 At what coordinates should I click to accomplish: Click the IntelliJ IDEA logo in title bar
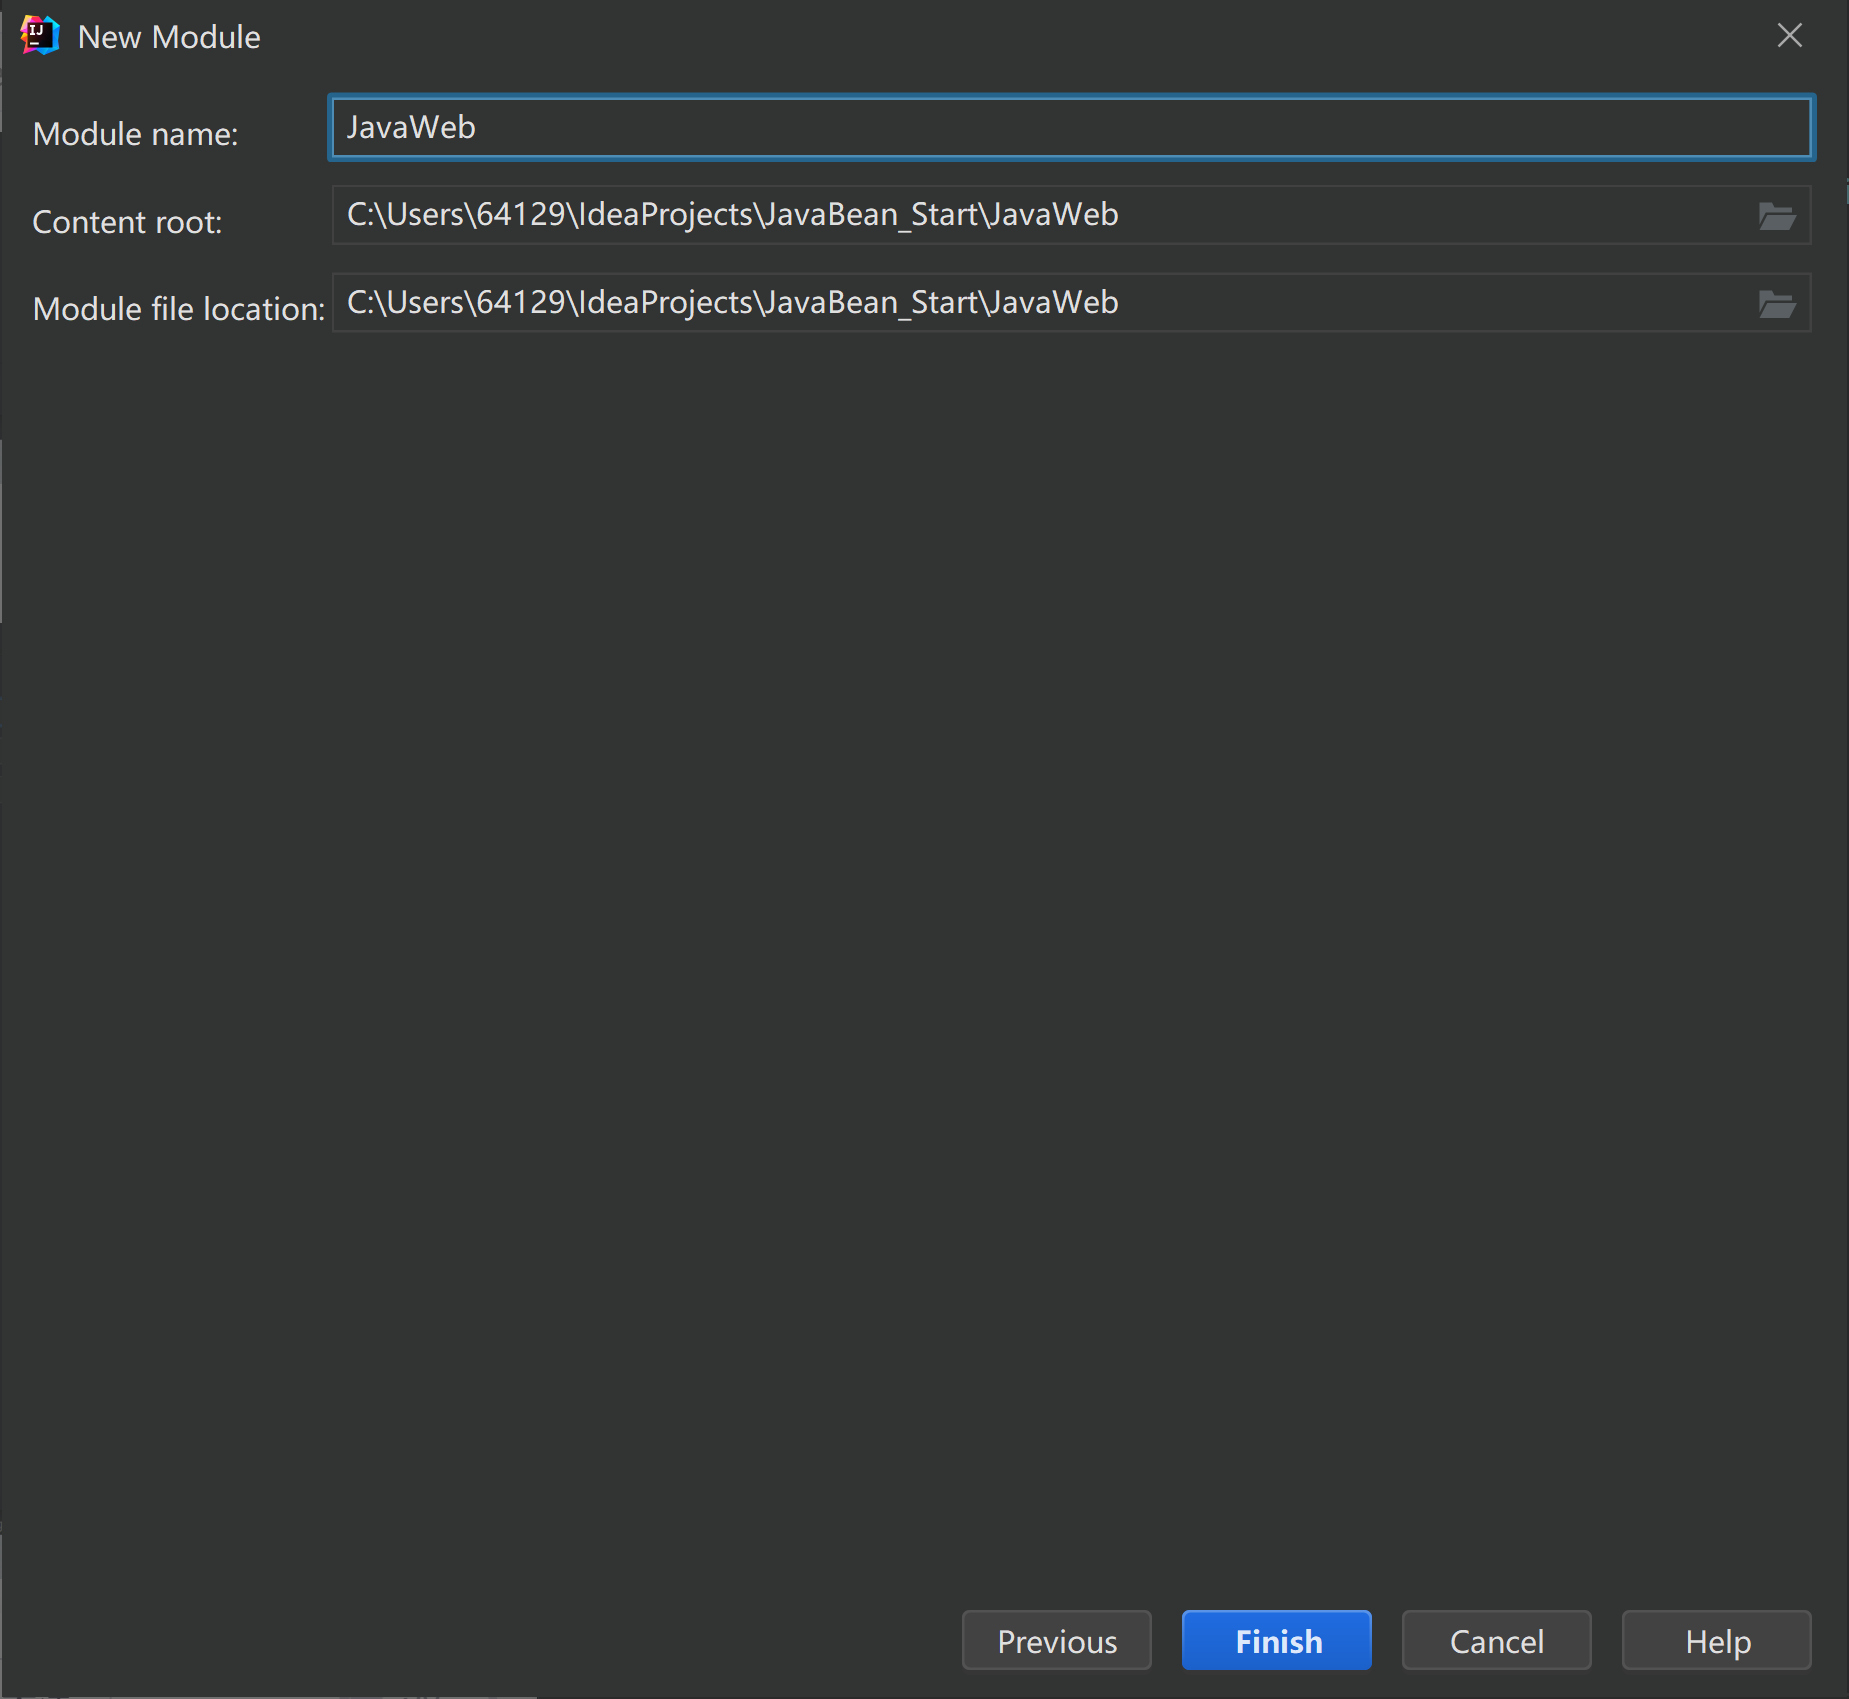tap(39, 36)
